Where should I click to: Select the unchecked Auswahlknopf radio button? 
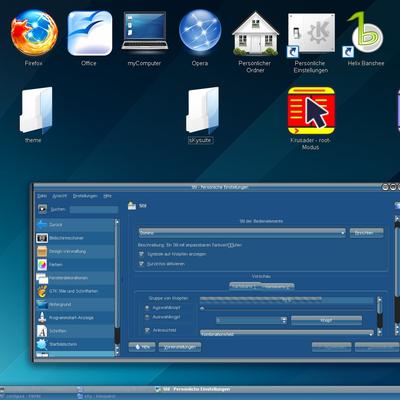tap(147, 317)
